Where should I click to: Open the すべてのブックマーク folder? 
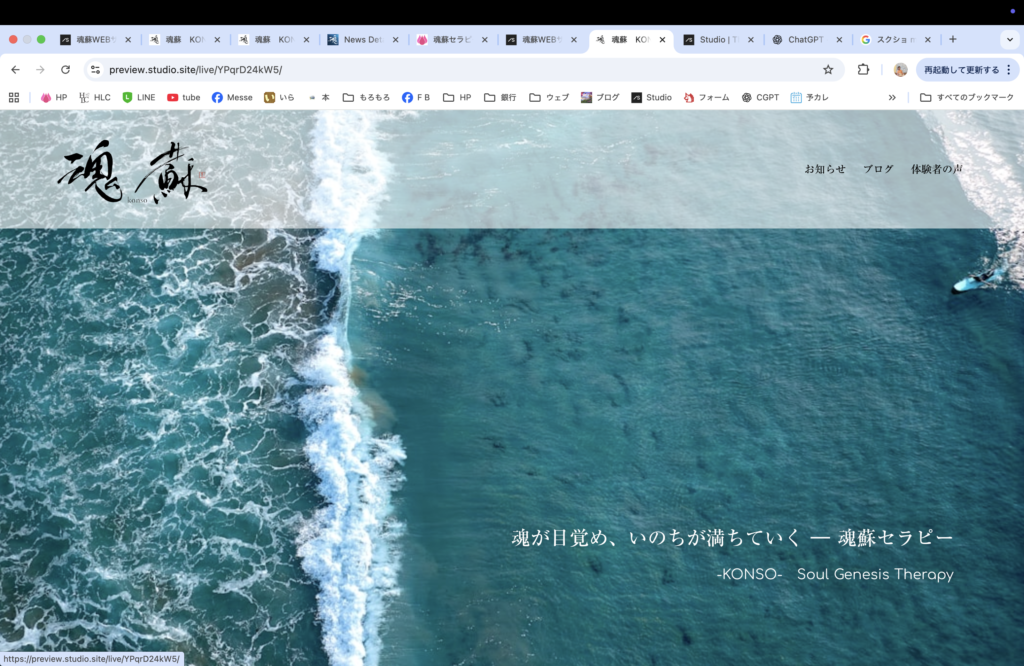coord(965,98)
